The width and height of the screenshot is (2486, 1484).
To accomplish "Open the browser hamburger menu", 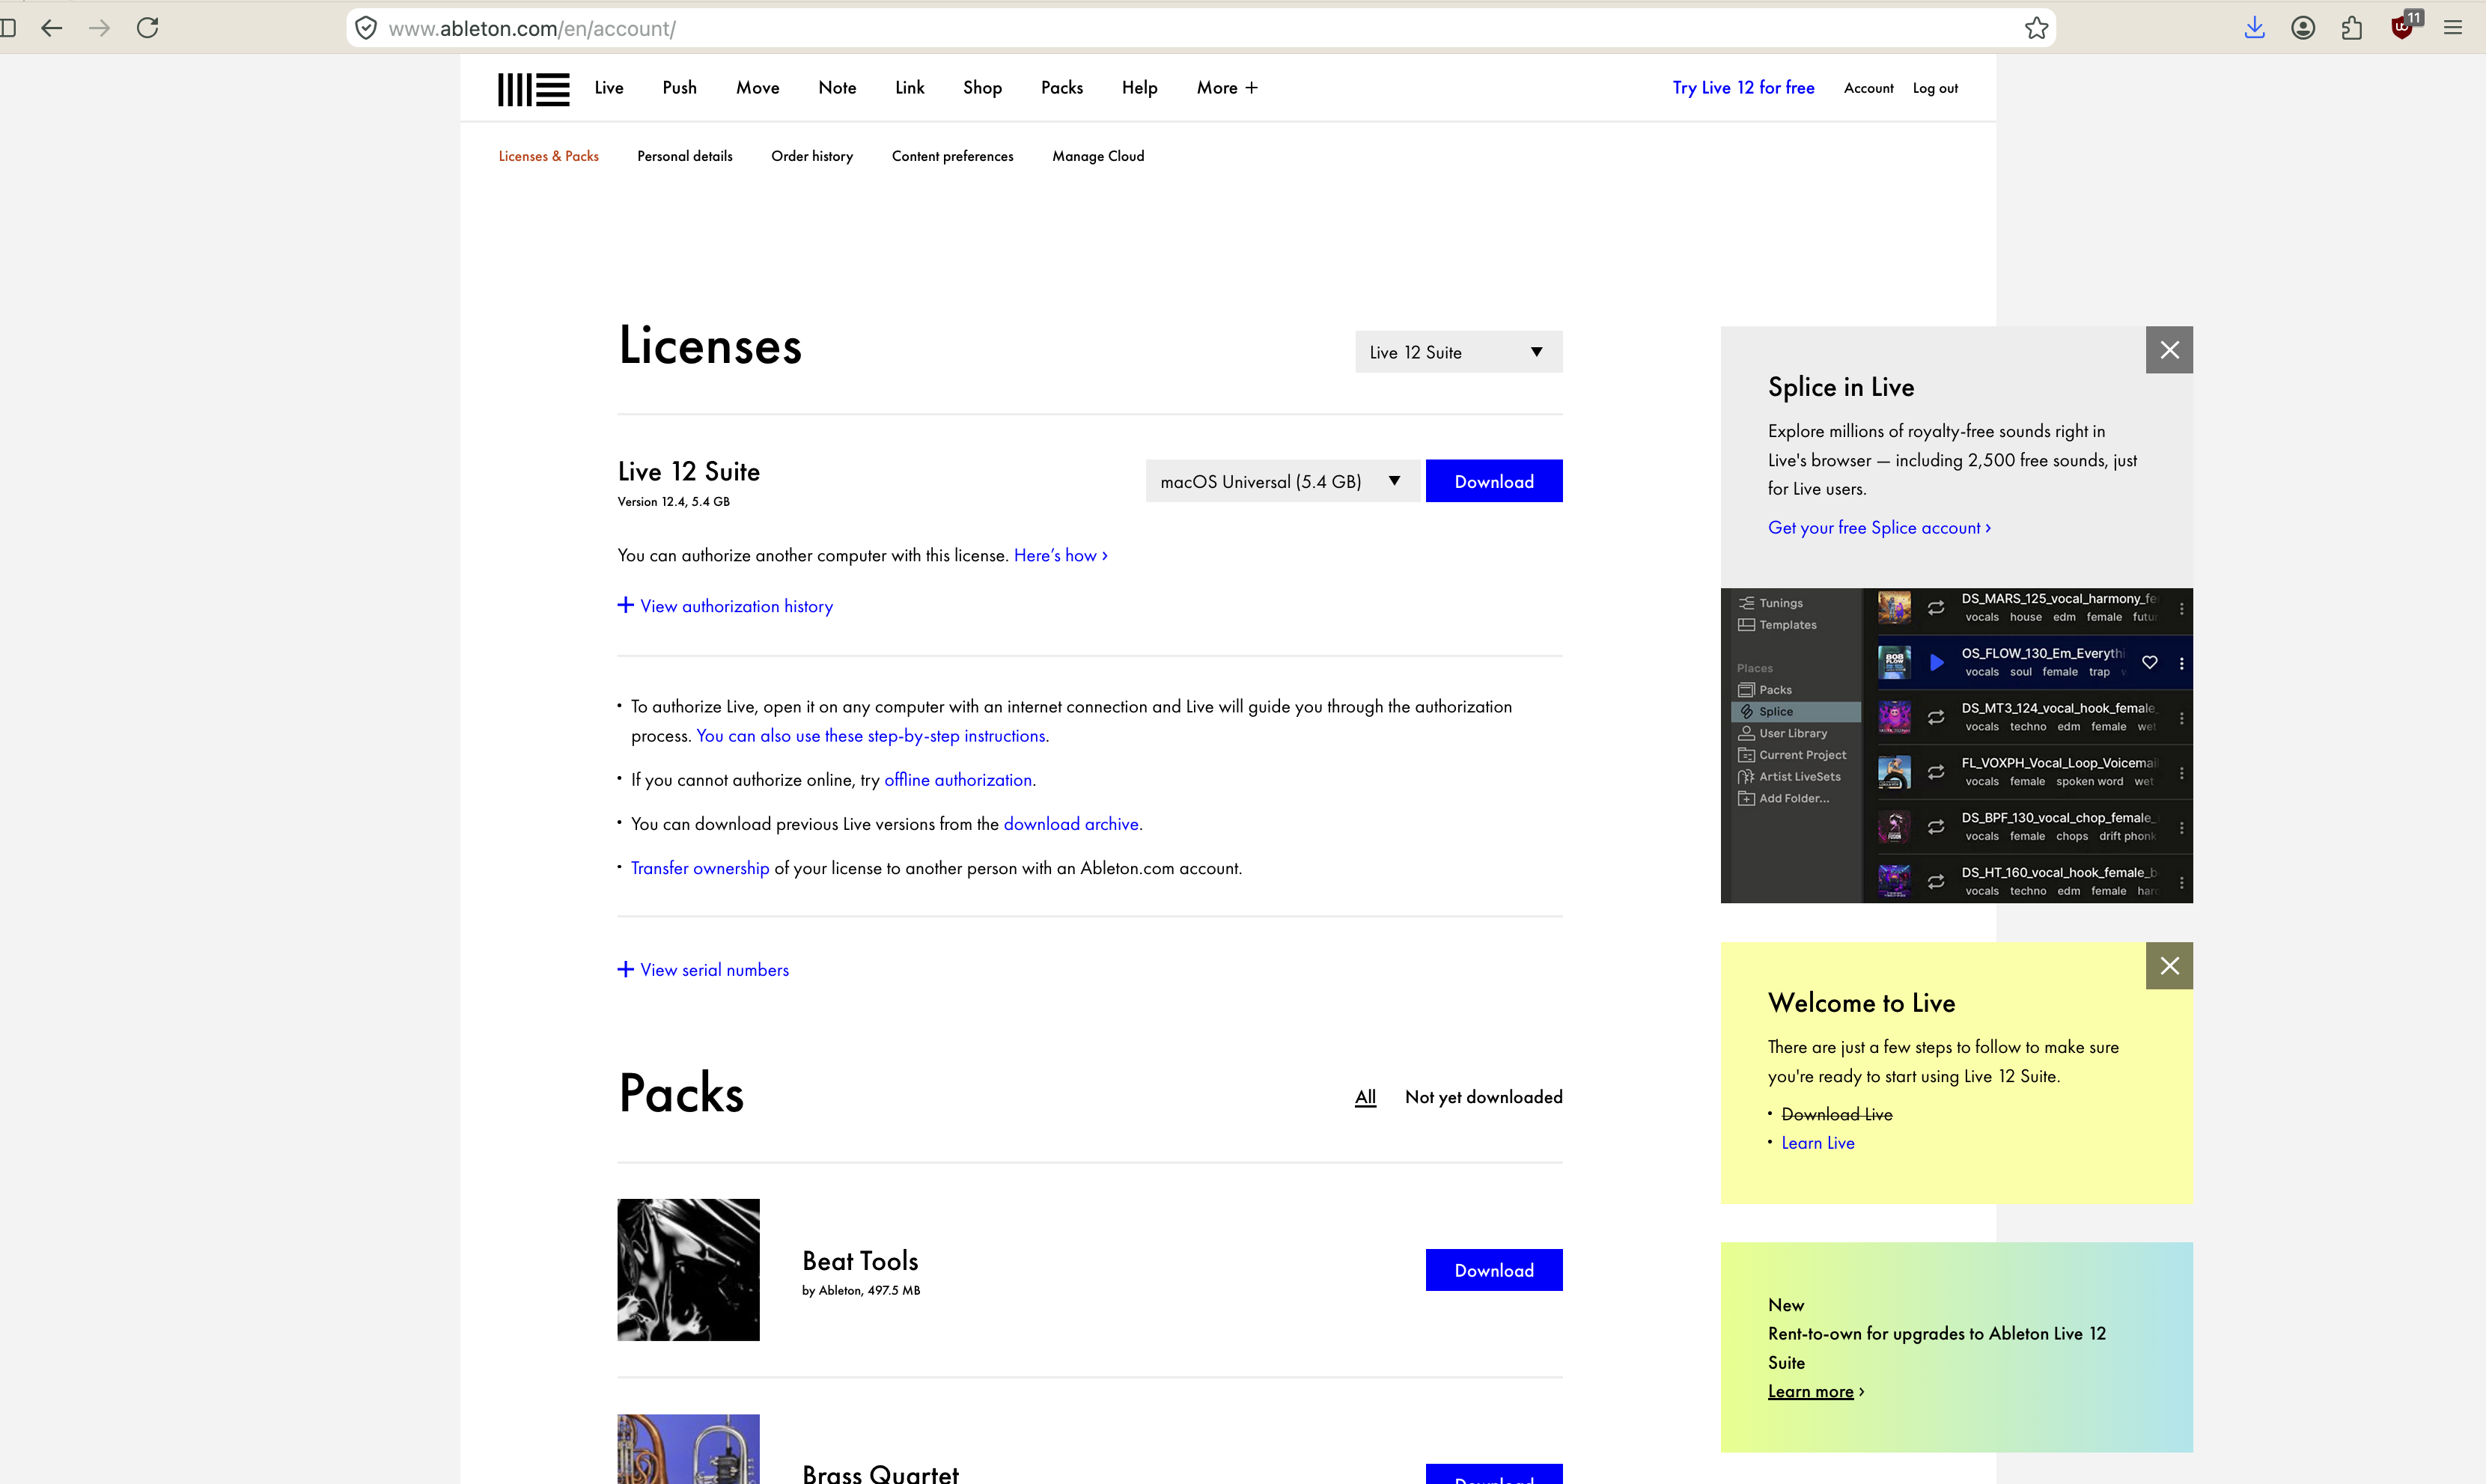I will tap(2452, 28).
